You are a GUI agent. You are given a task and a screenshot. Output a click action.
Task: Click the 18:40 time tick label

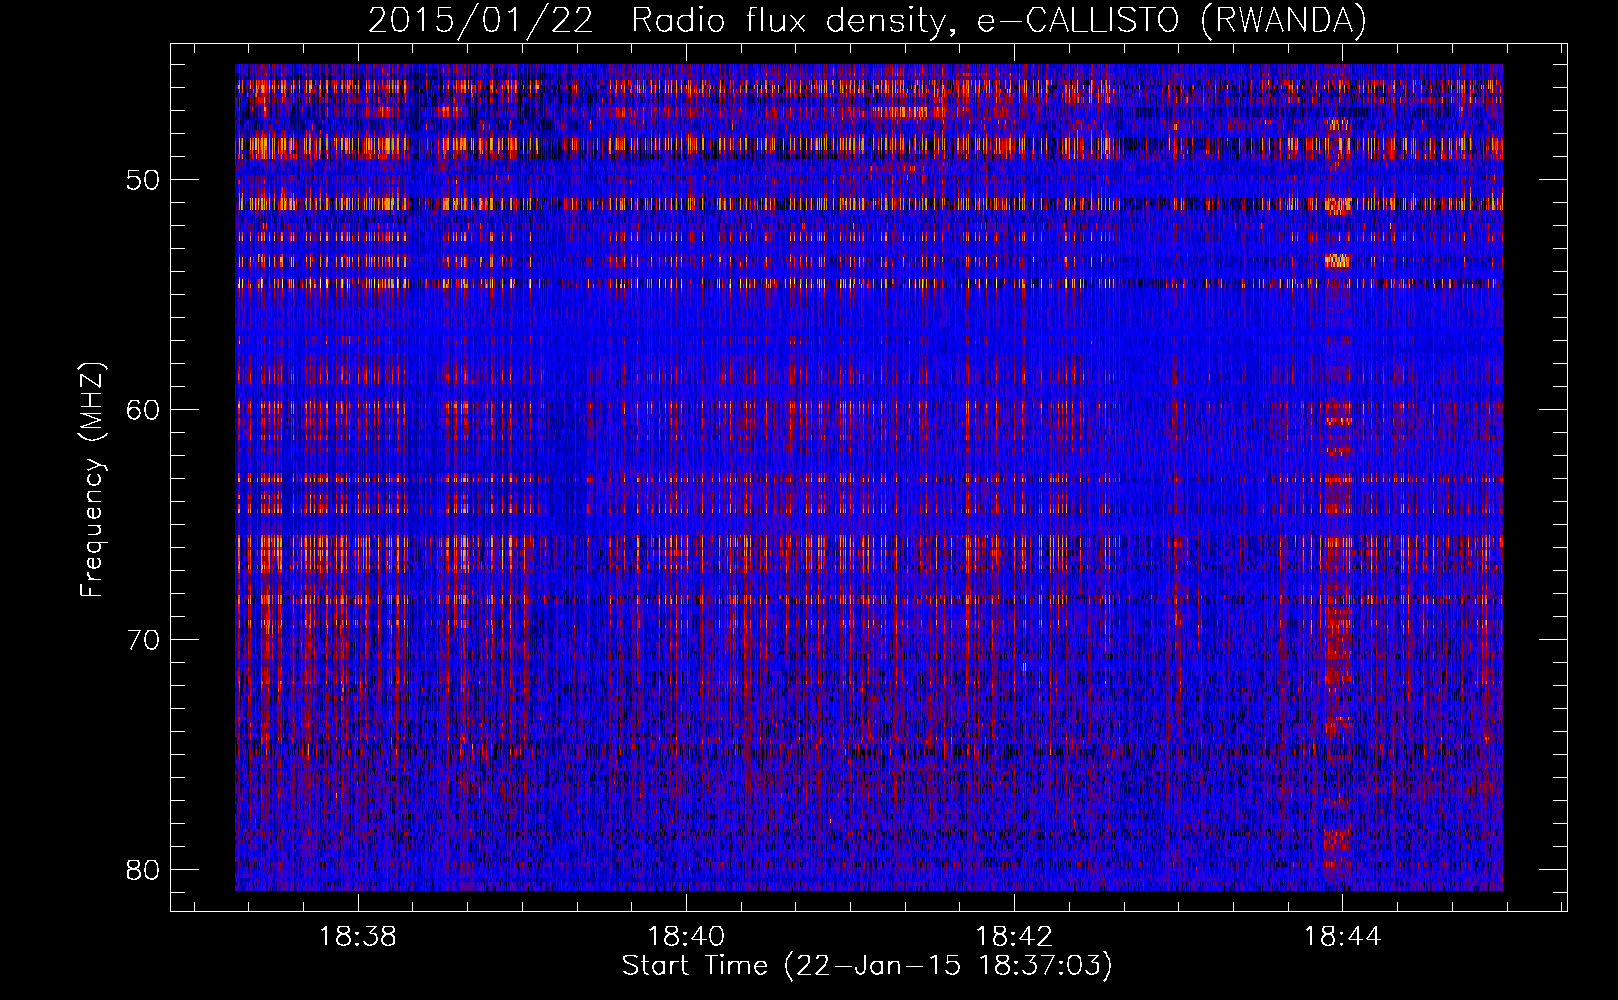coord(685,936)
